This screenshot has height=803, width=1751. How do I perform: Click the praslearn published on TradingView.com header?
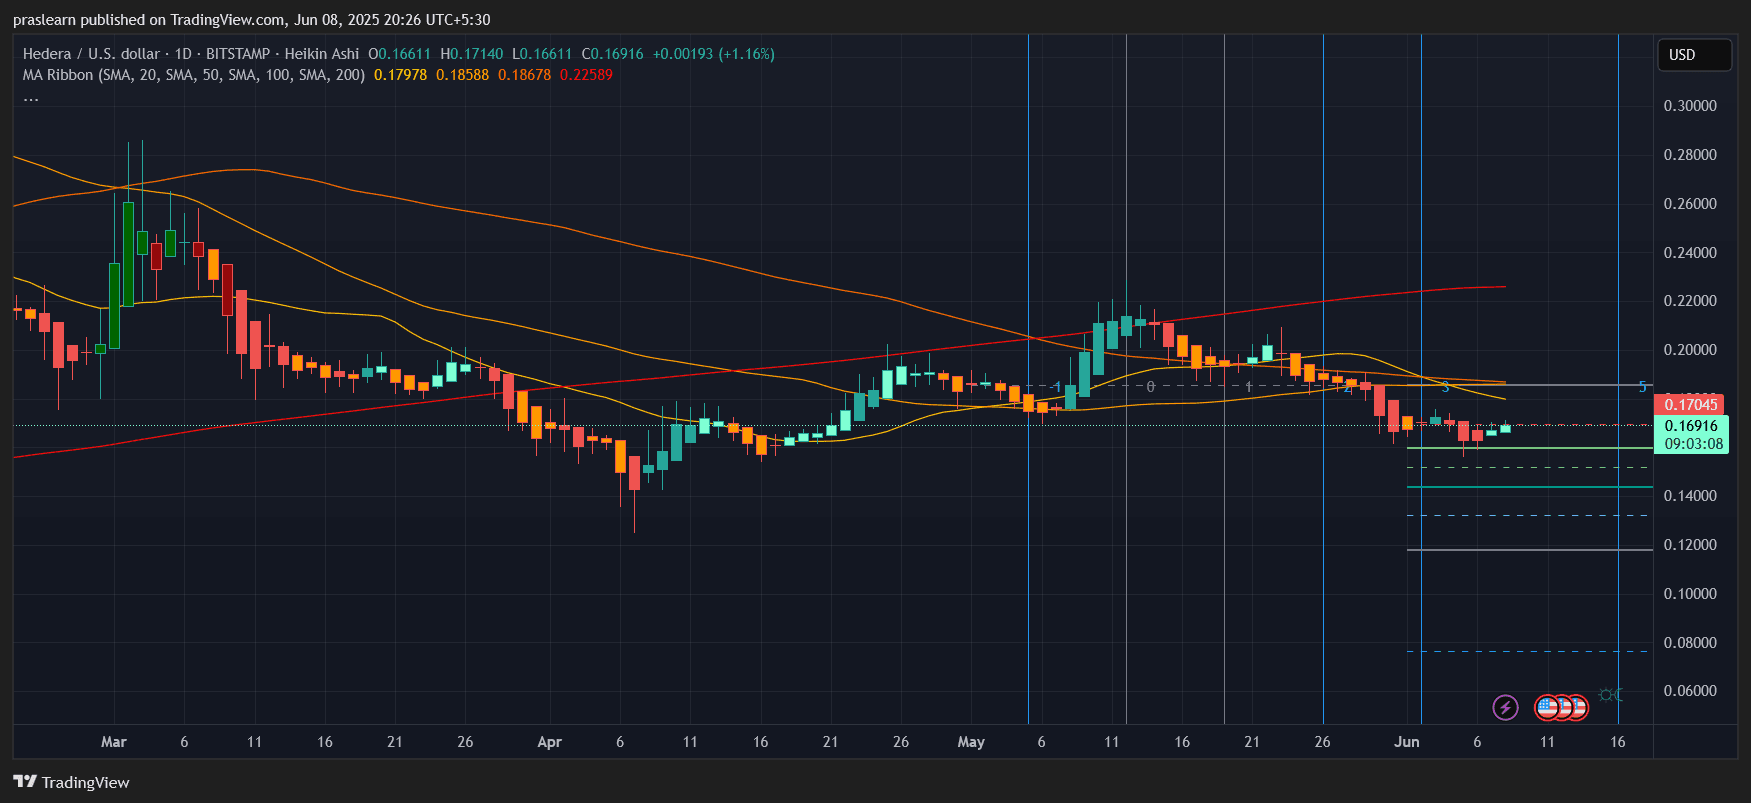pos(251,20)
